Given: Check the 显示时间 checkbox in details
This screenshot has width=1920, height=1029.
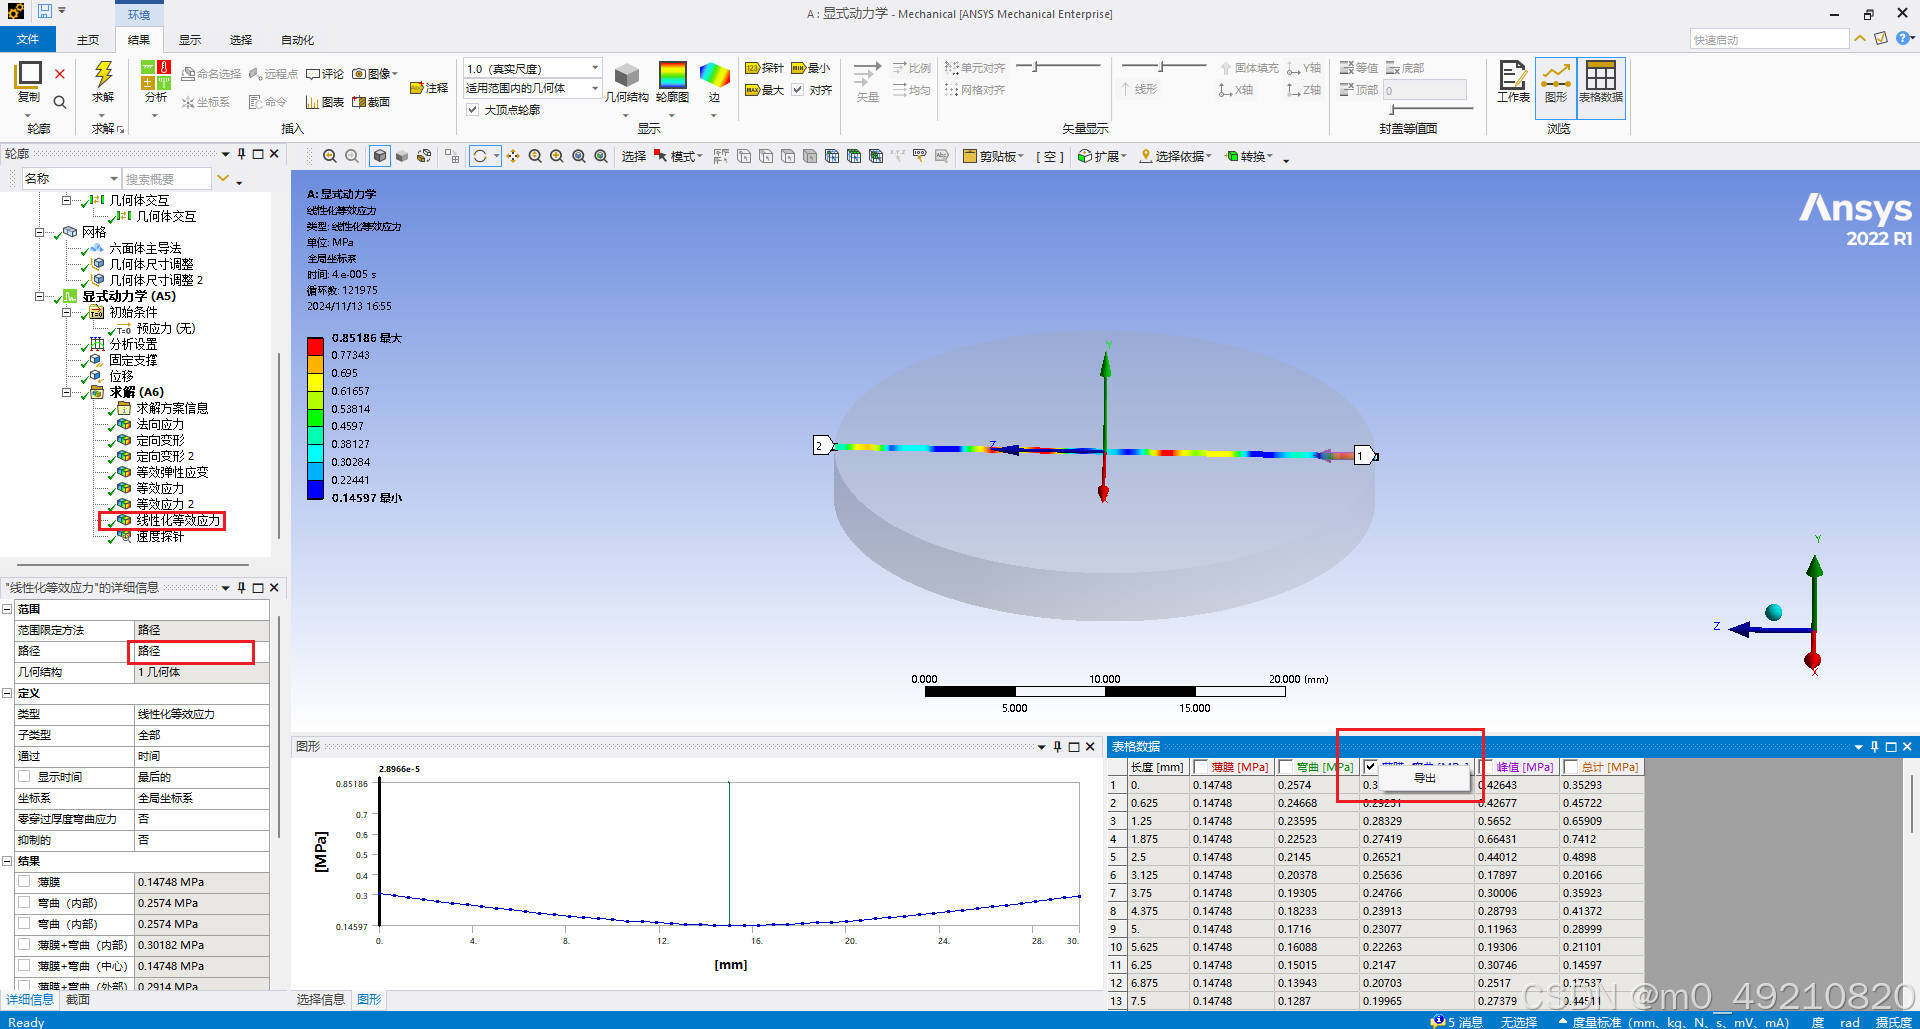Looking at the screenshot, I should pos(24,777).
